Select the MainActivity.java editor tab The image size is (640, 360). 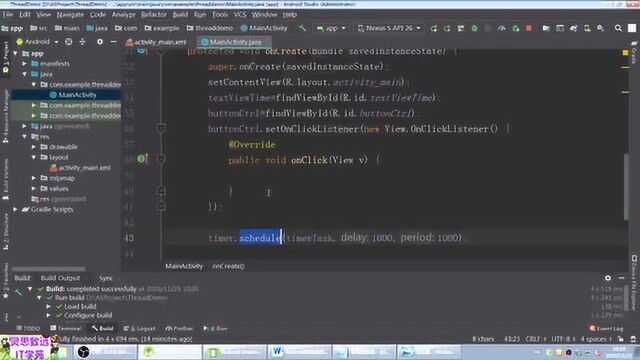235,42
